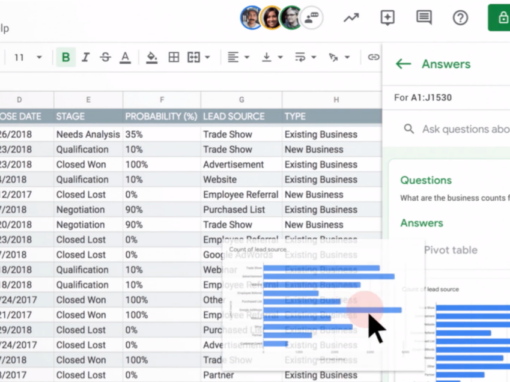Click the TYPE header cell
The height and width of the screenshot is (382, 510).
(332, 117)
